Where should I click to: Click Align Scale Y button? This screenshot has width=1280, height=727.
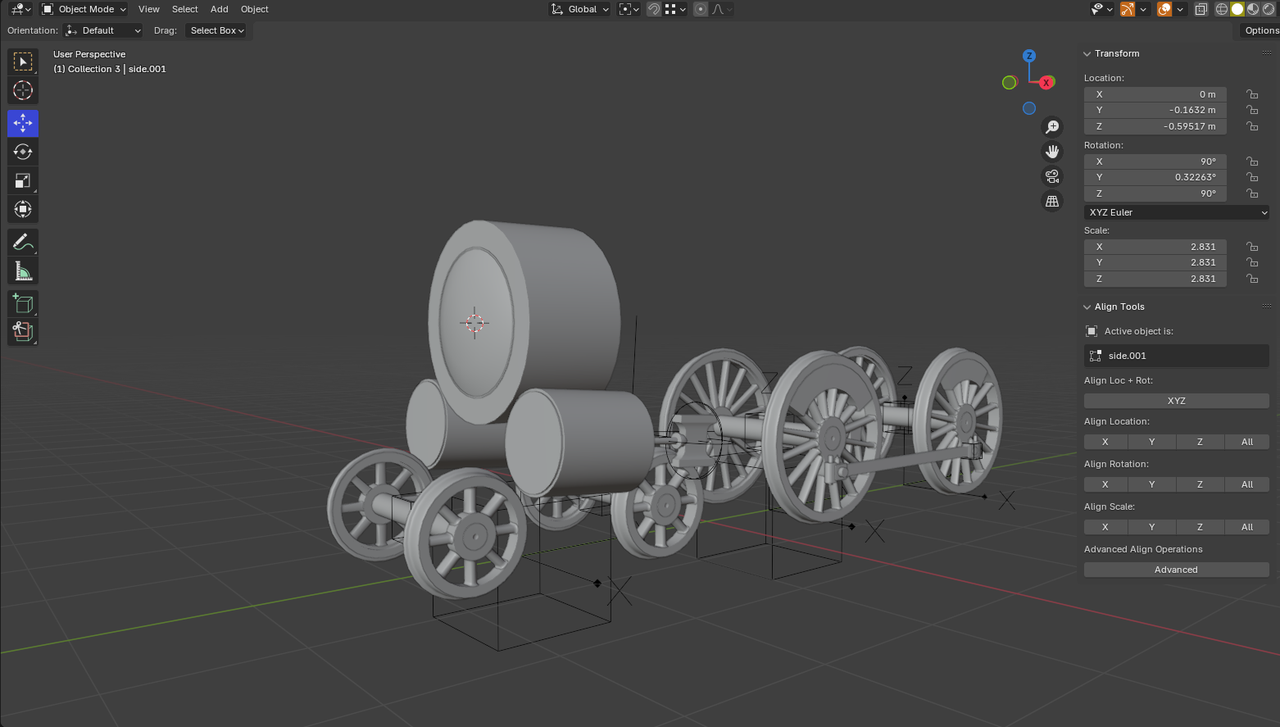1152,526
